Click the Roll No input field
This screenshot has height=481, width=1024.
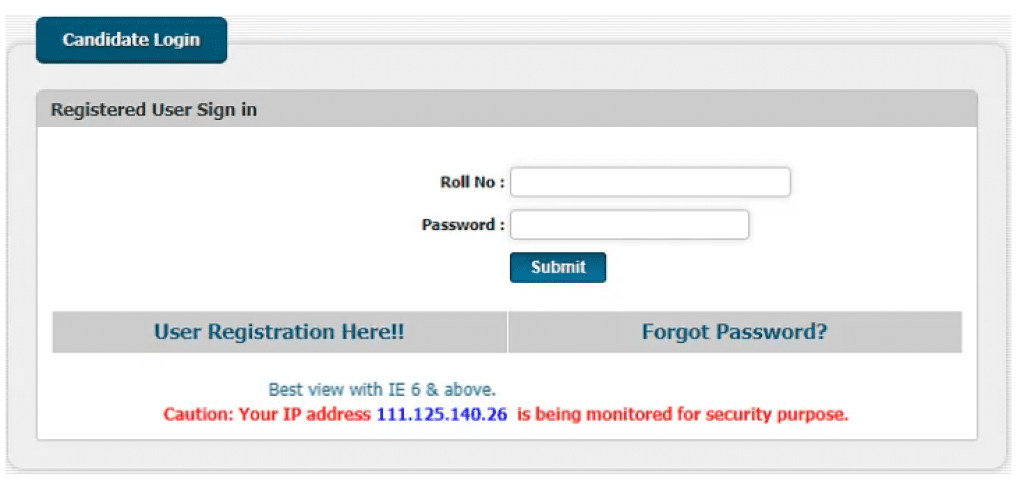pos(650,182)
